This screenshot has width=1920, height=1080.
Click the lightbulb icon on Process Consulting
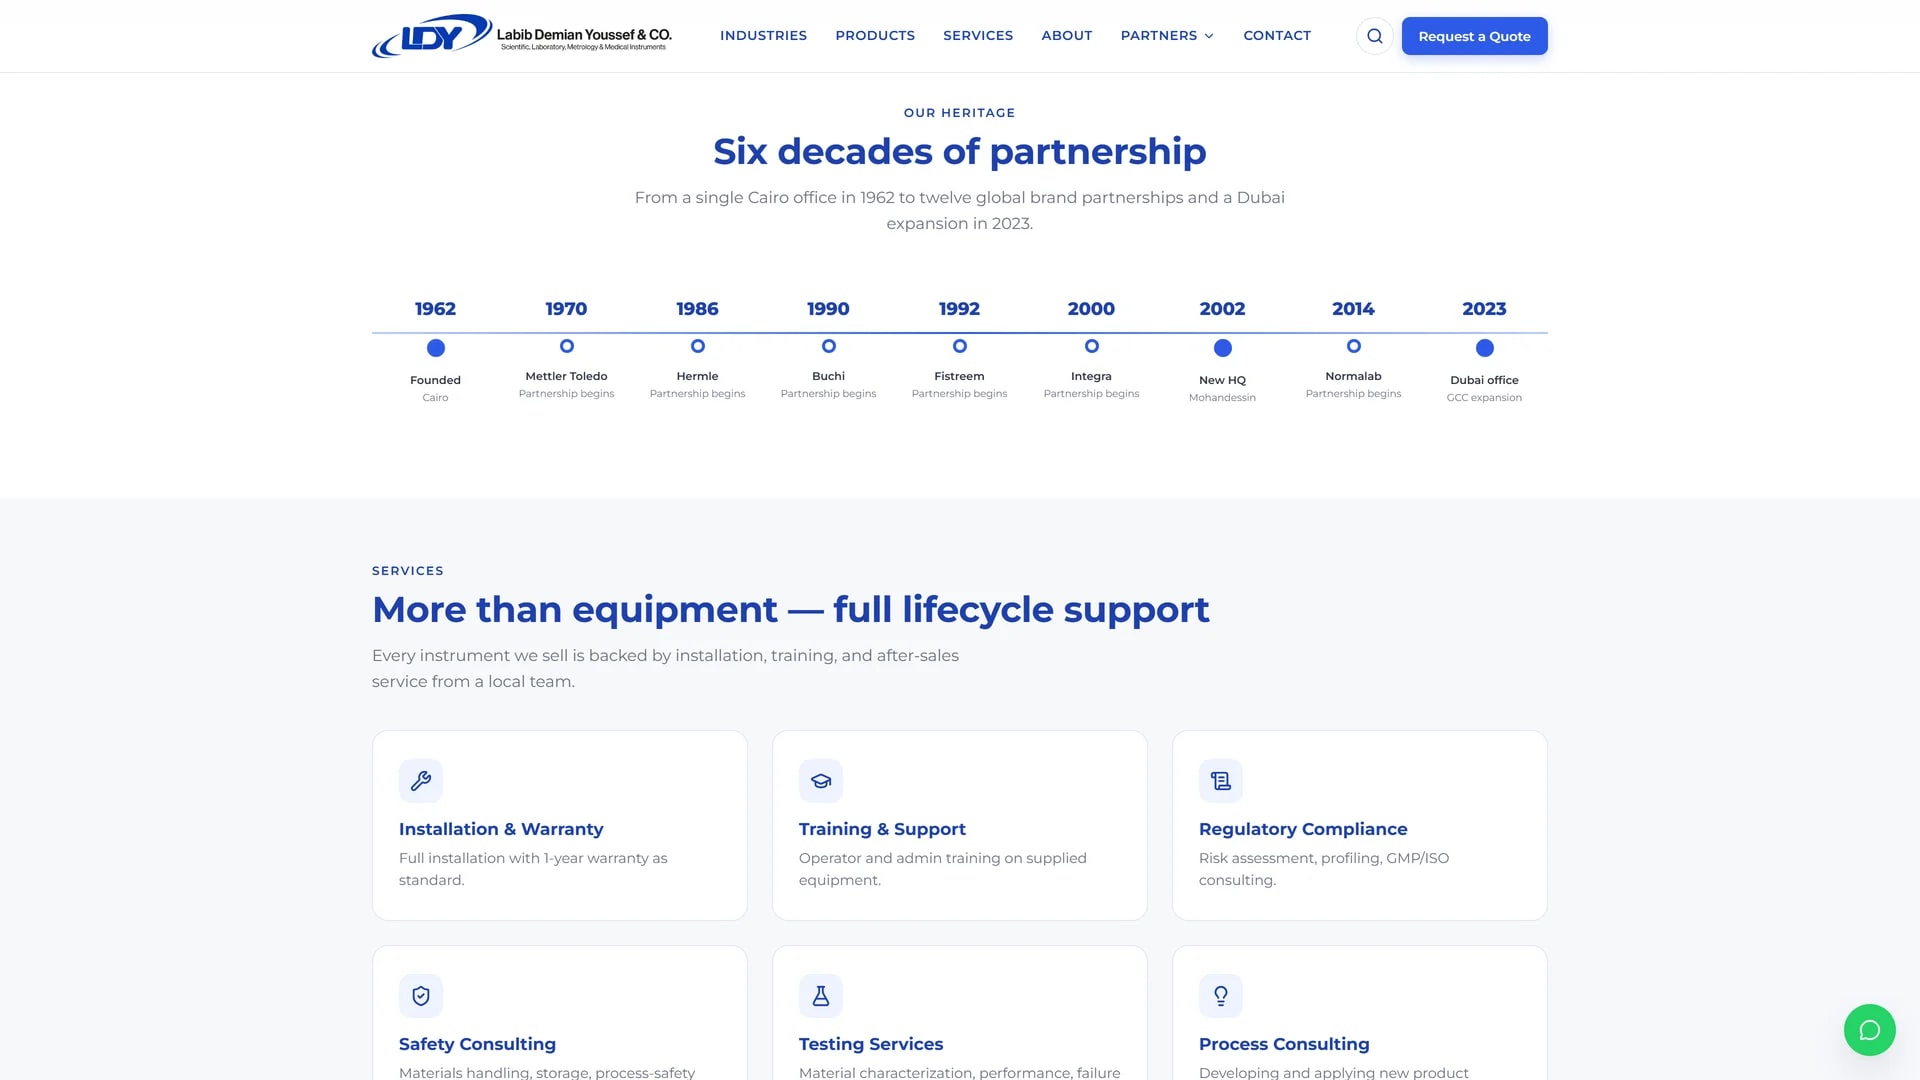pyautogui.click(x=1221, y=996)
